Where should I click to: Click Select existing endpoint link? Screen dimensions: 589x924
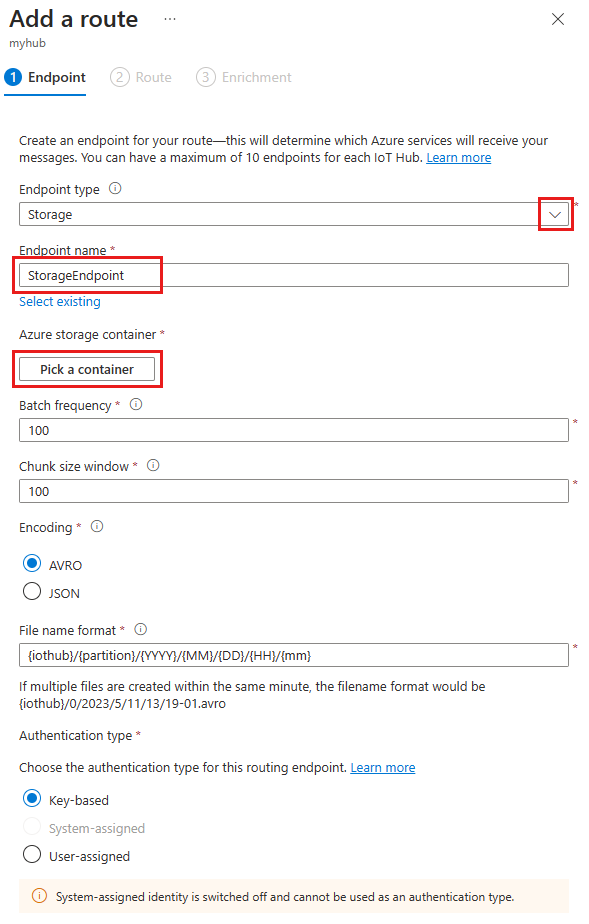click(x=59, y=301)
